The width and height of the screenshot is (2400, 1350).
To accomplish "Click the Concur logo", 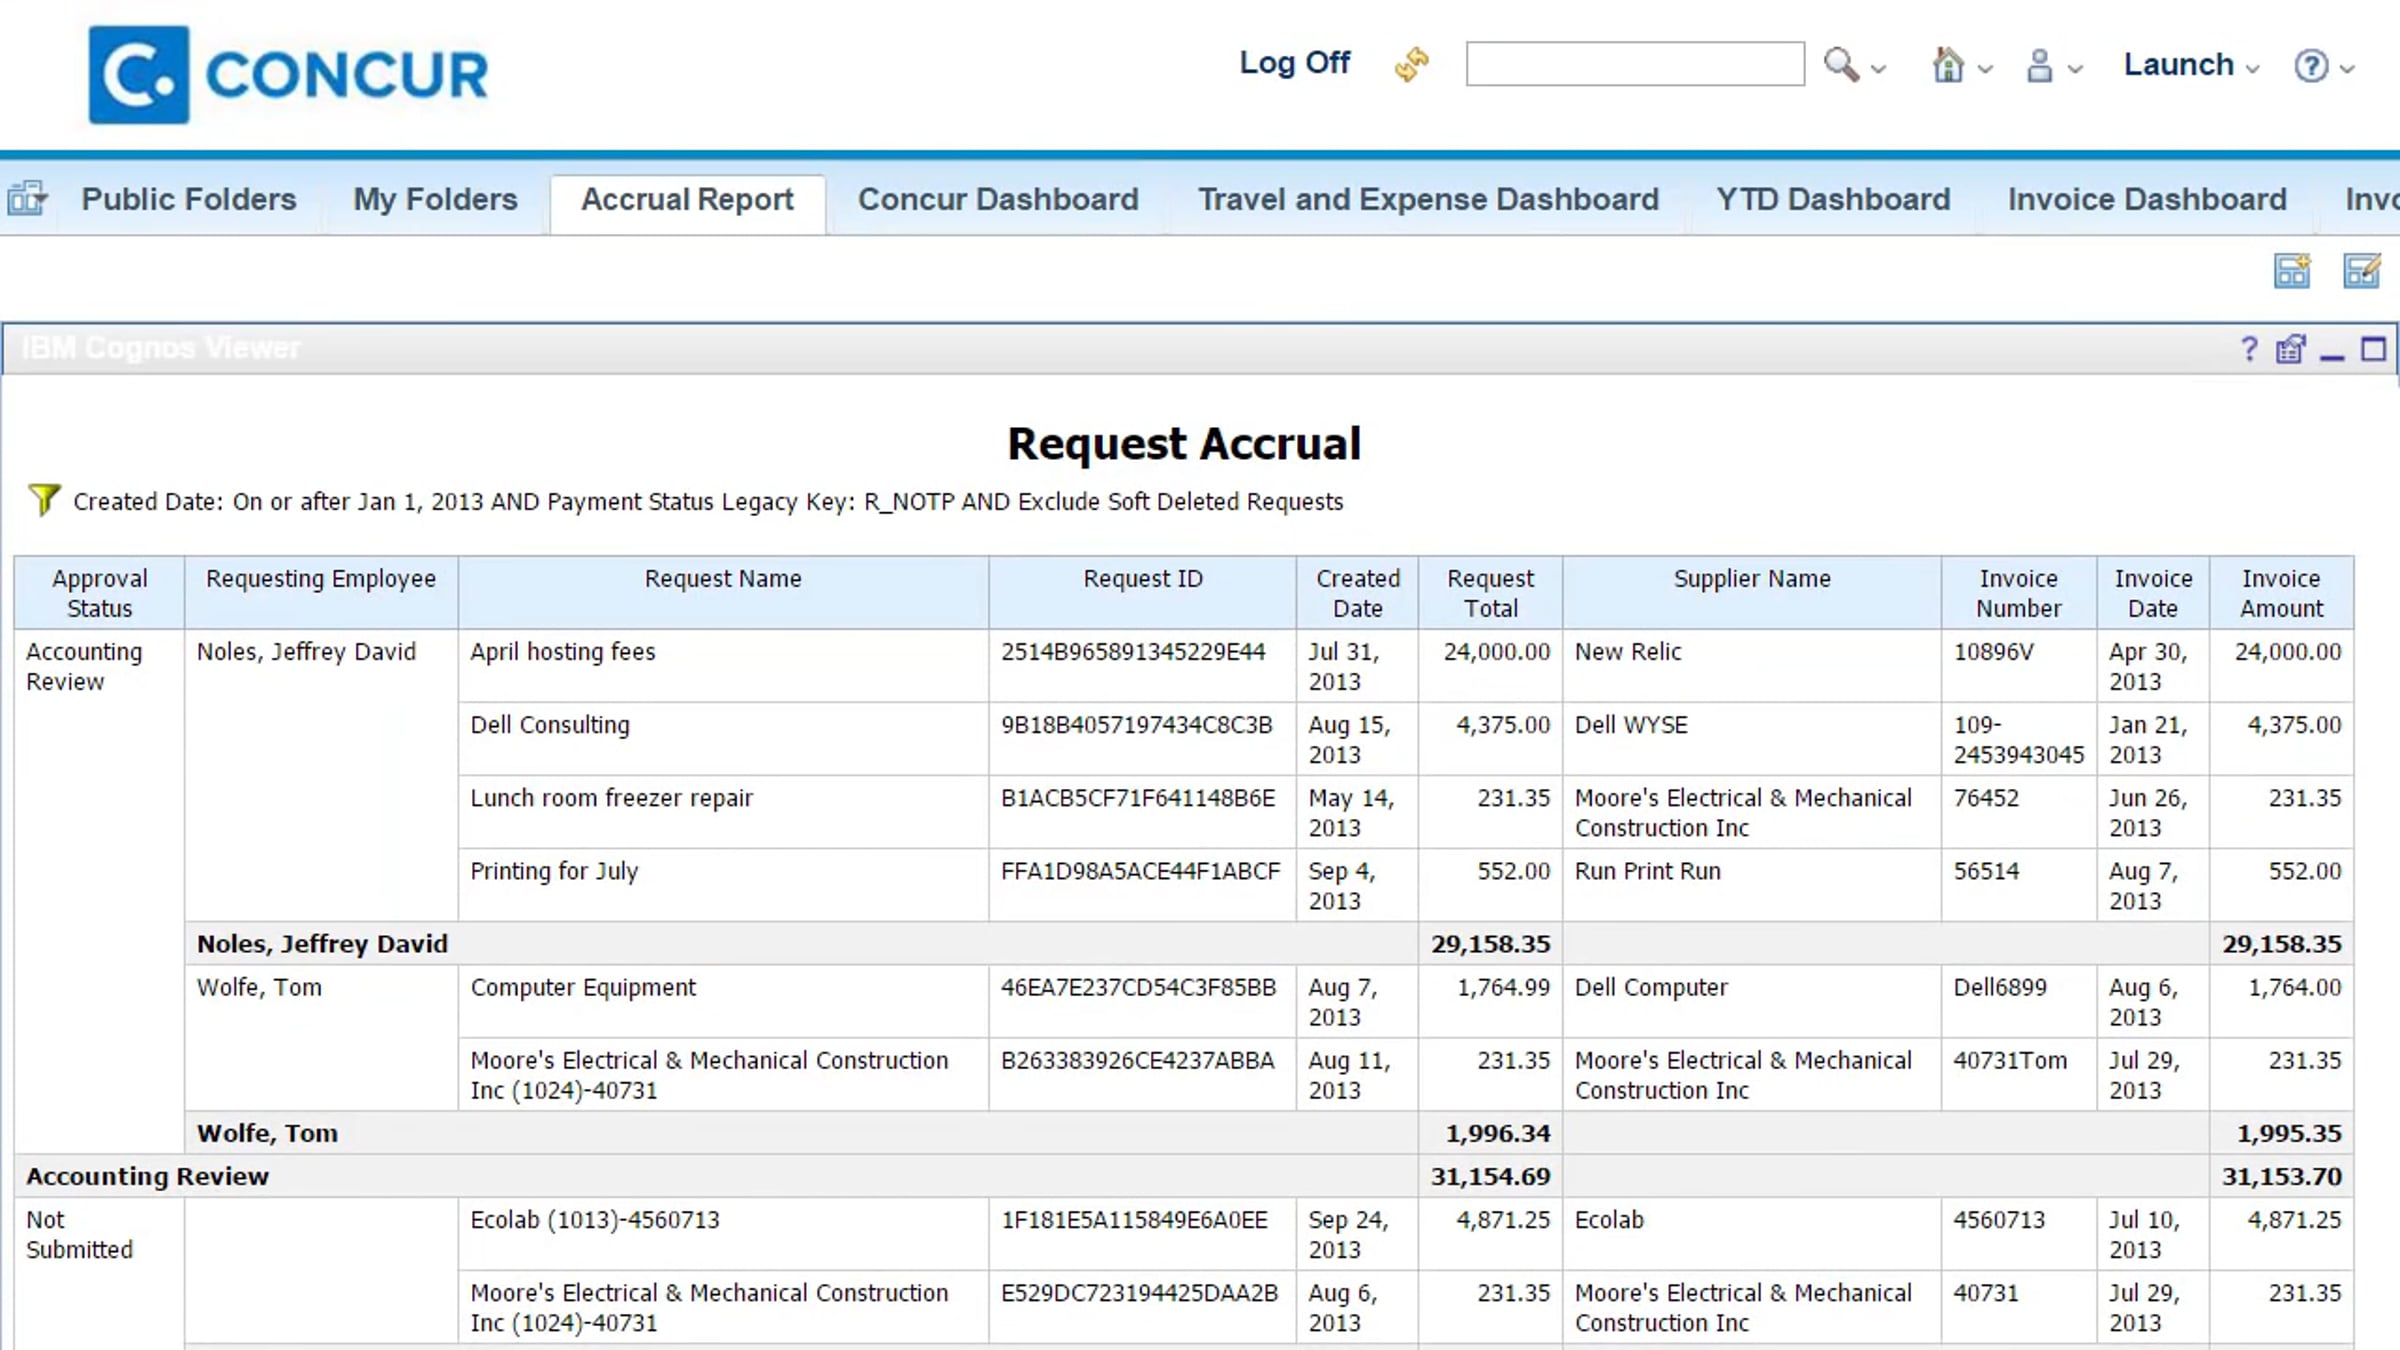I will [x=288, y=75].
